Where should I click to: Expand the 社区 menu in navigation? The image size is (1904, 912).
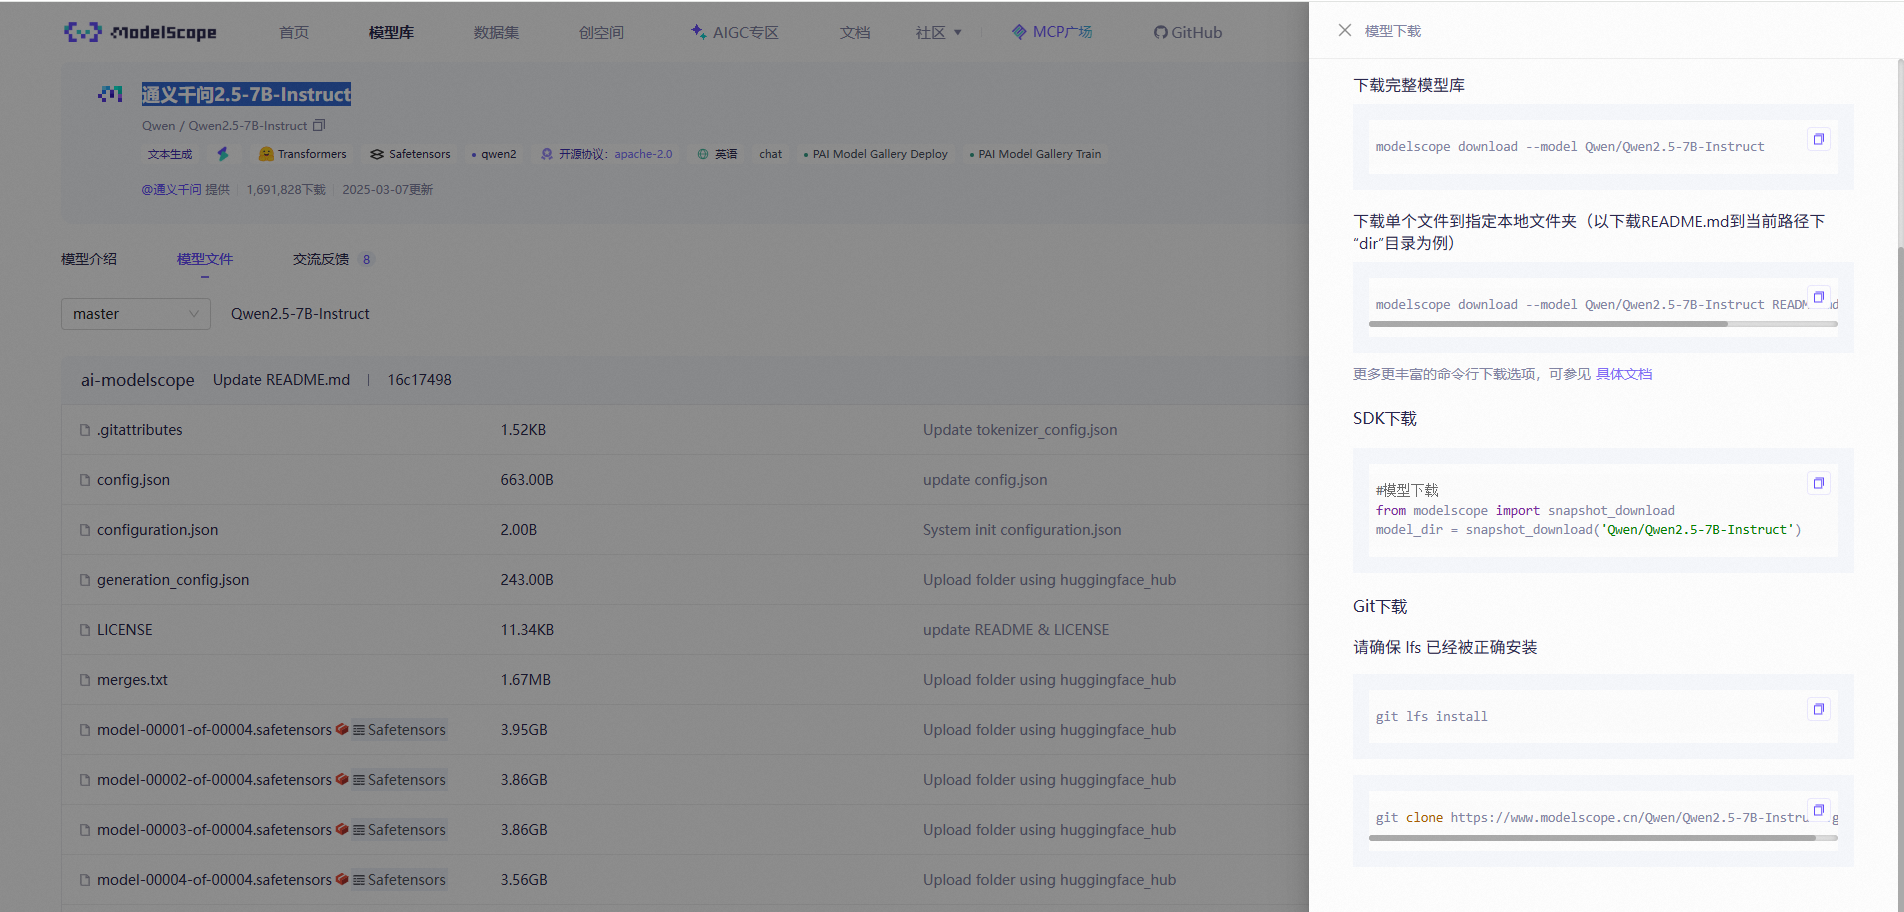938,33
